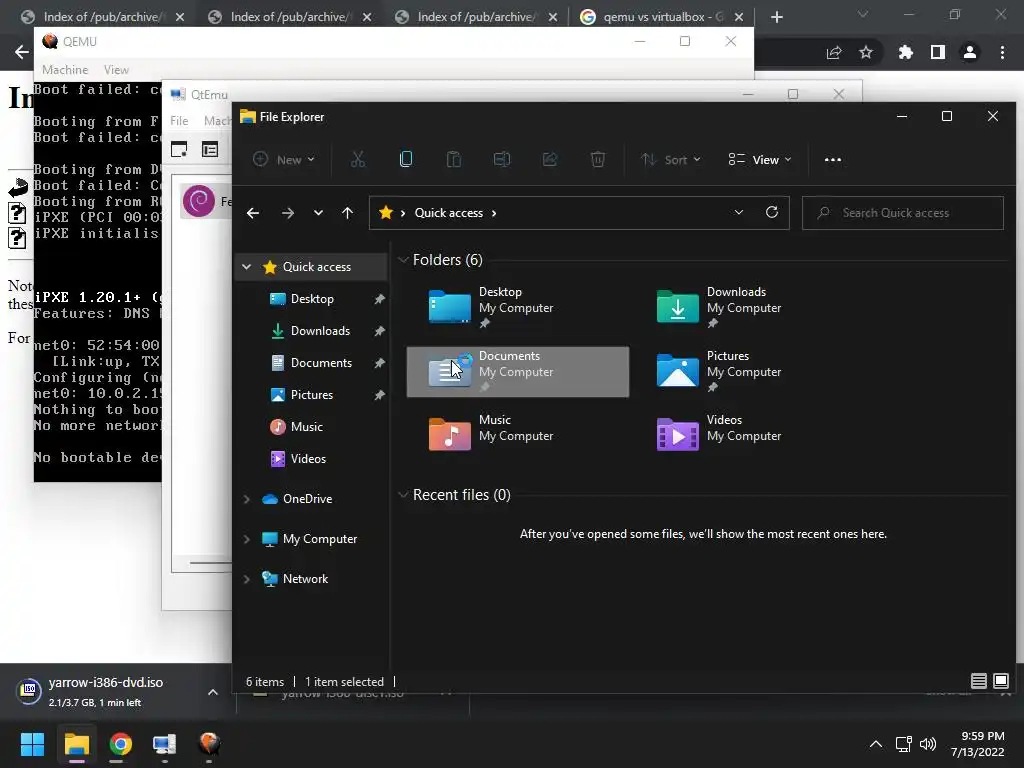Open the Machine menu in QEMU
Screen dimensions: 1024x768
(65, 69)
